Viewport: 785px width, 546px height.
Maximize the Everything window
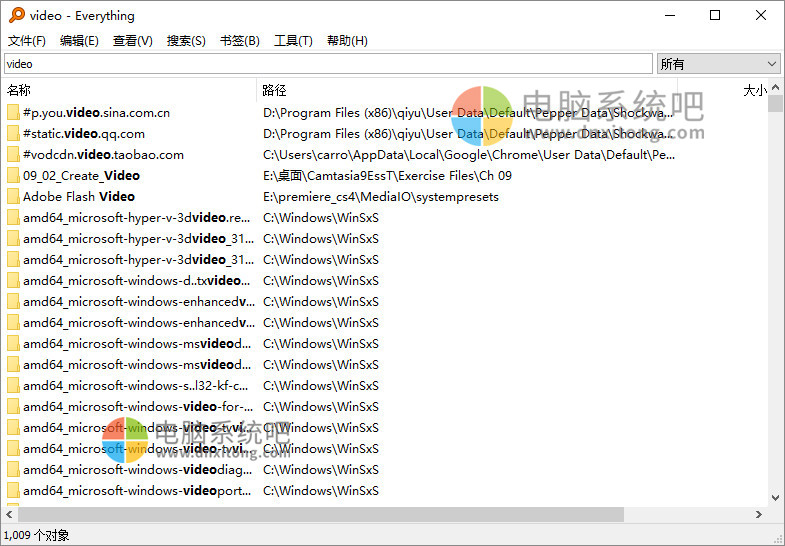point(715,15)
